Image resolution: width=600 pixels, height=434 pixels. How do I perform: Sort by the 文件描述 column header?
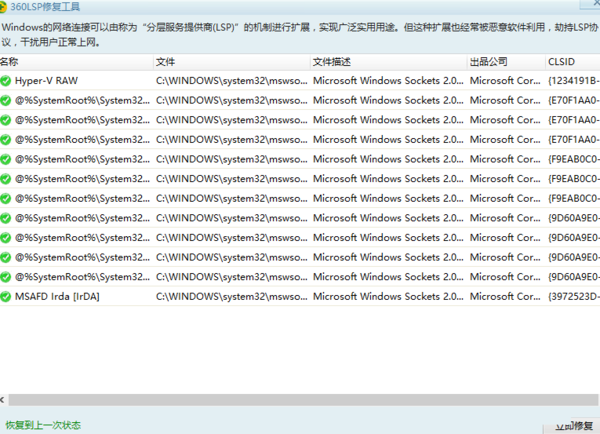389,62
